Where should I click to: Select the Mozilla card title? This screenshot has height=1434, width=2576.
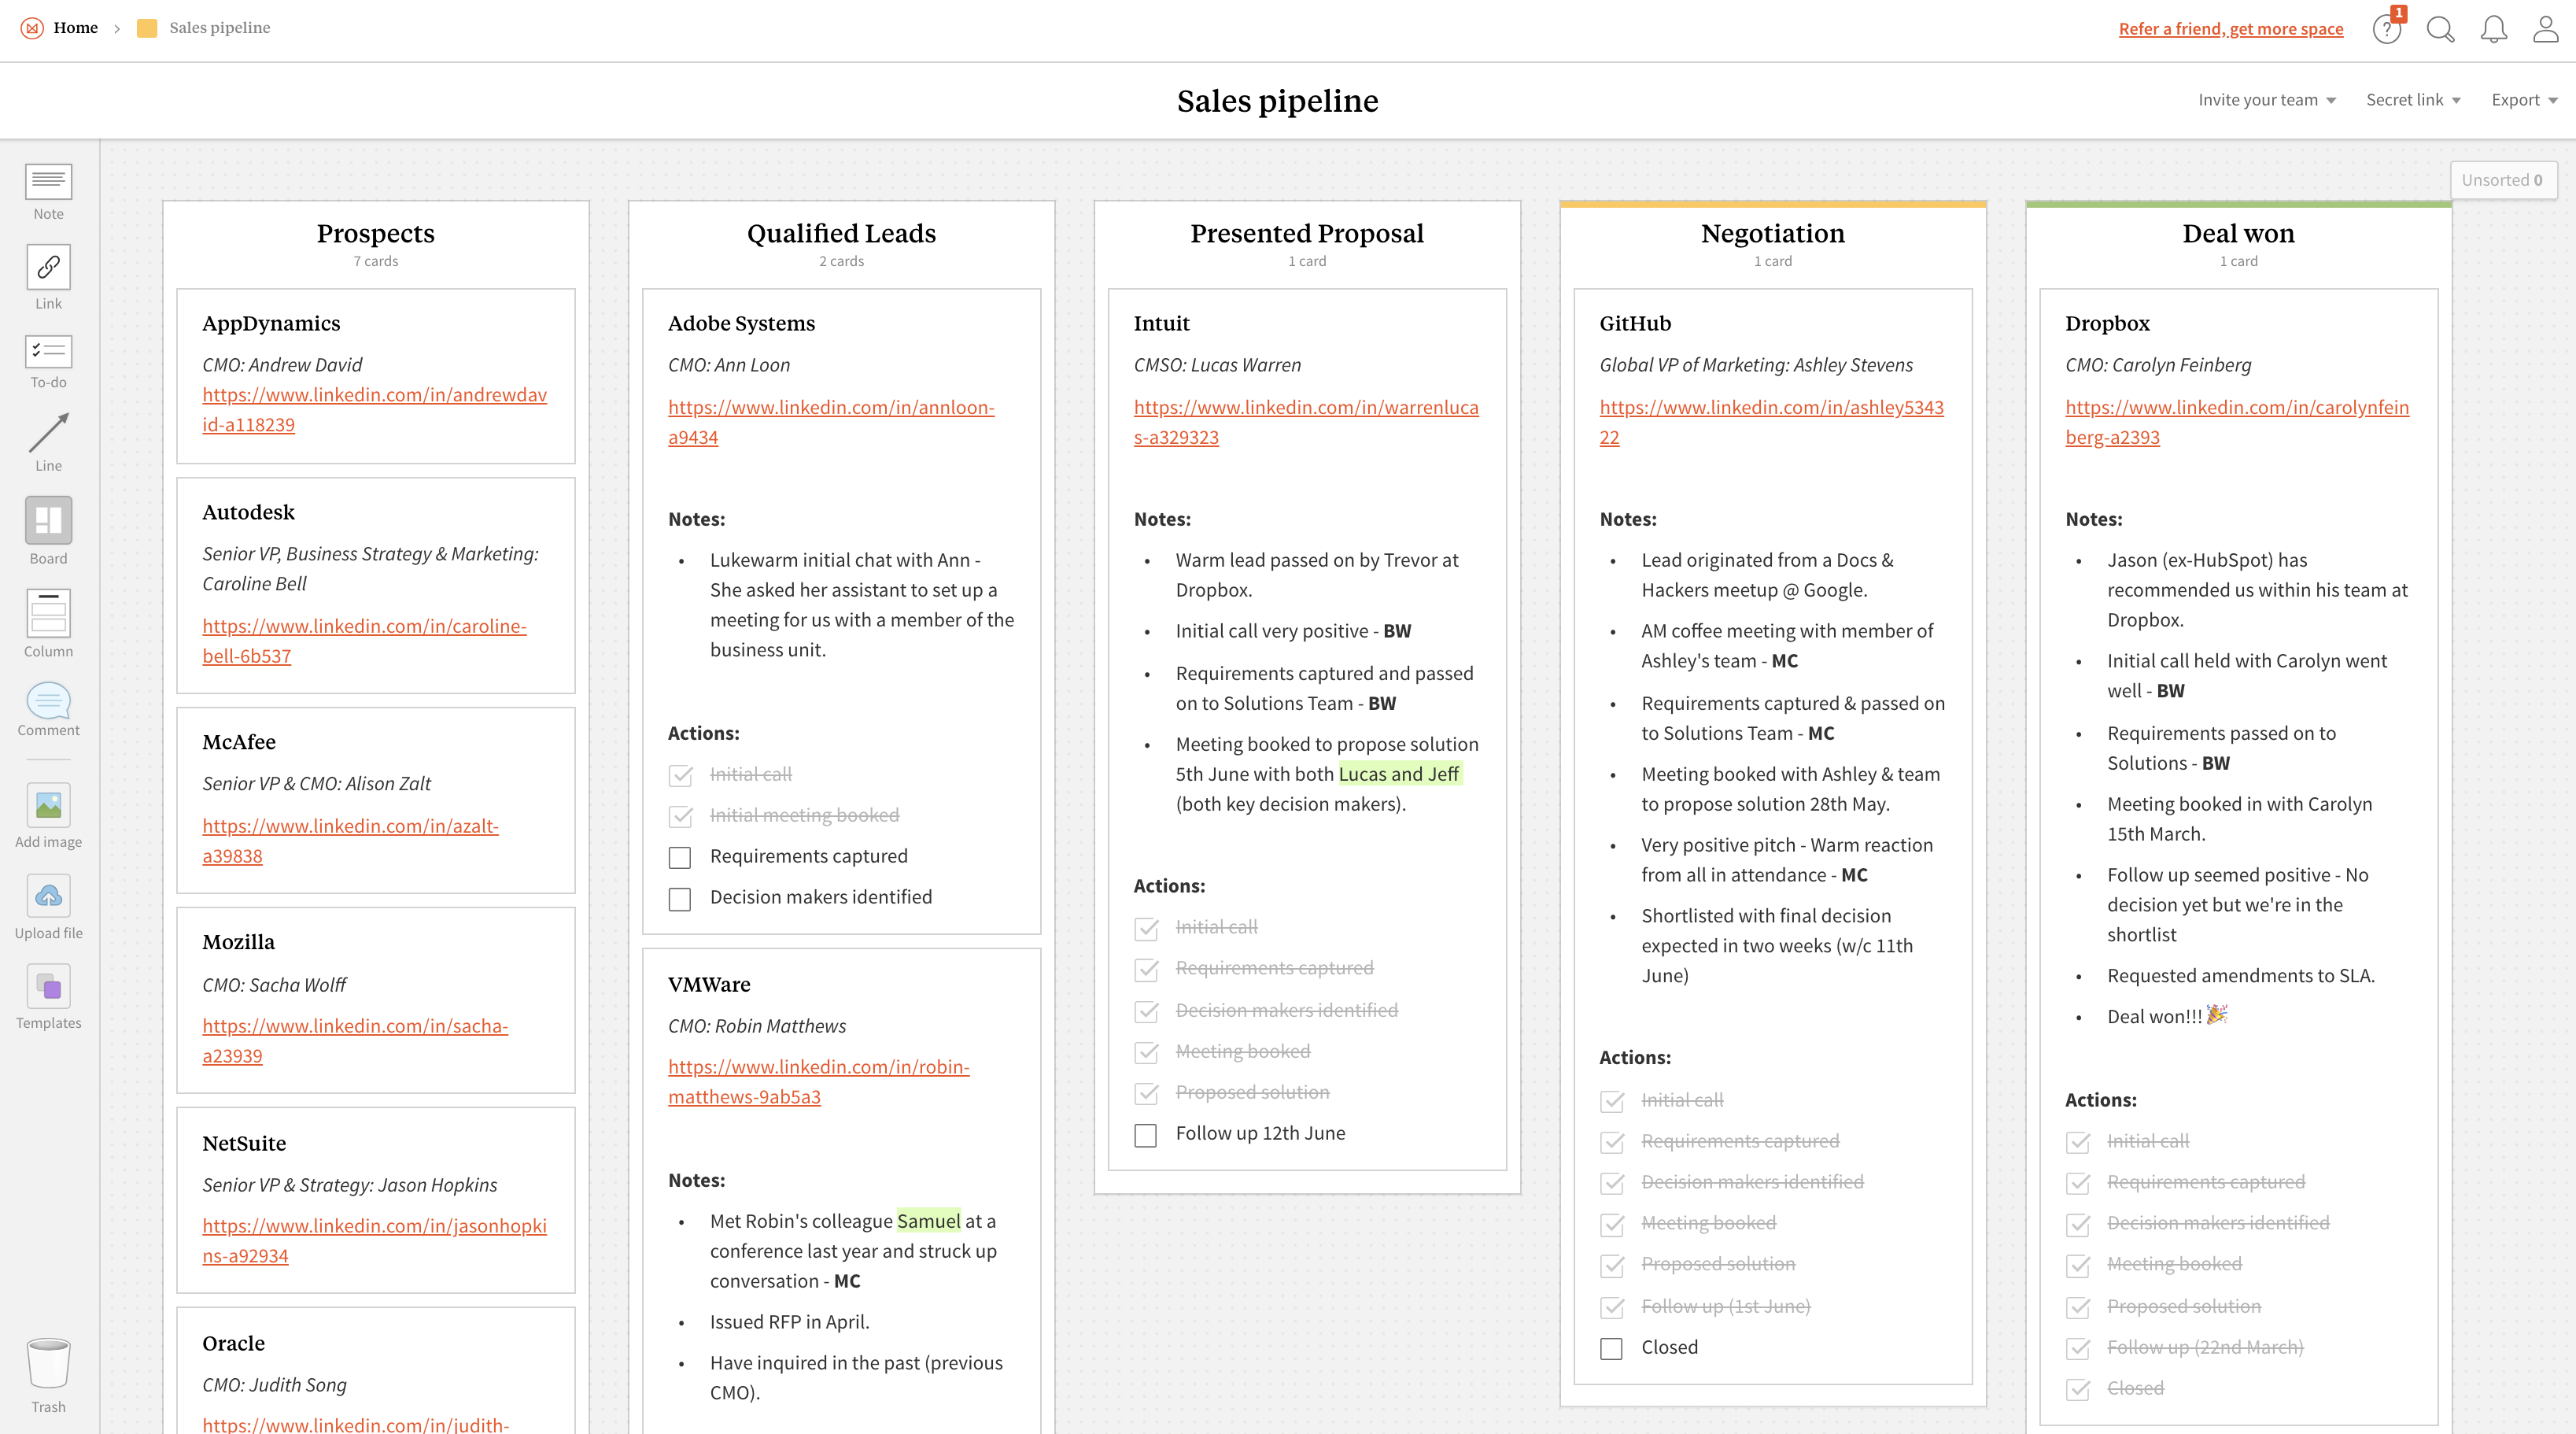[238, 942]
